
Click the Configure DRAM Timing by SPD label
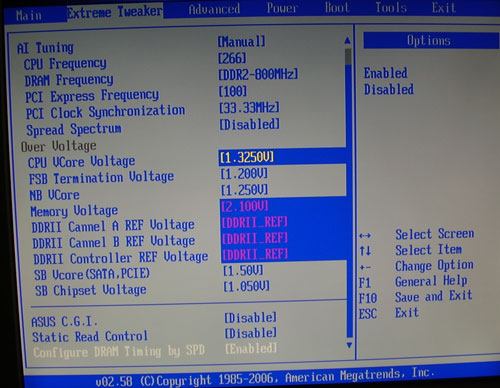pyautogui.click(x=119, y=352)
